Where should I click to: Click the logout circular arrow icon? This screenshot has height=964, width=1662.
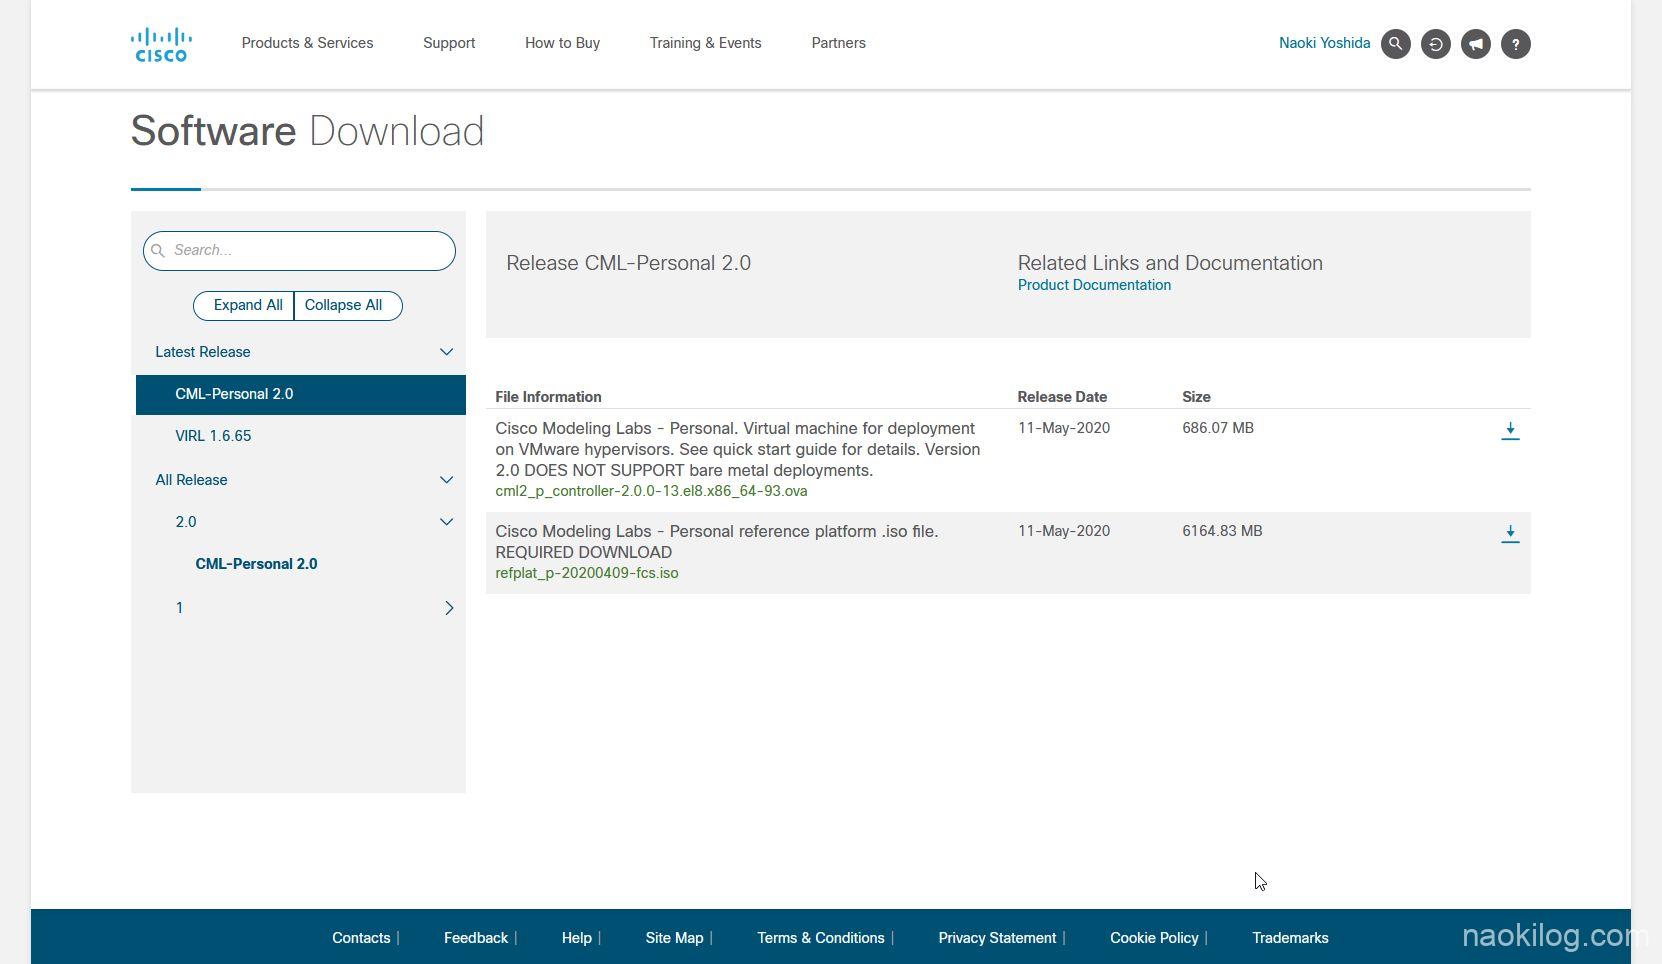pyautogui.click(x=1436, y=44)
